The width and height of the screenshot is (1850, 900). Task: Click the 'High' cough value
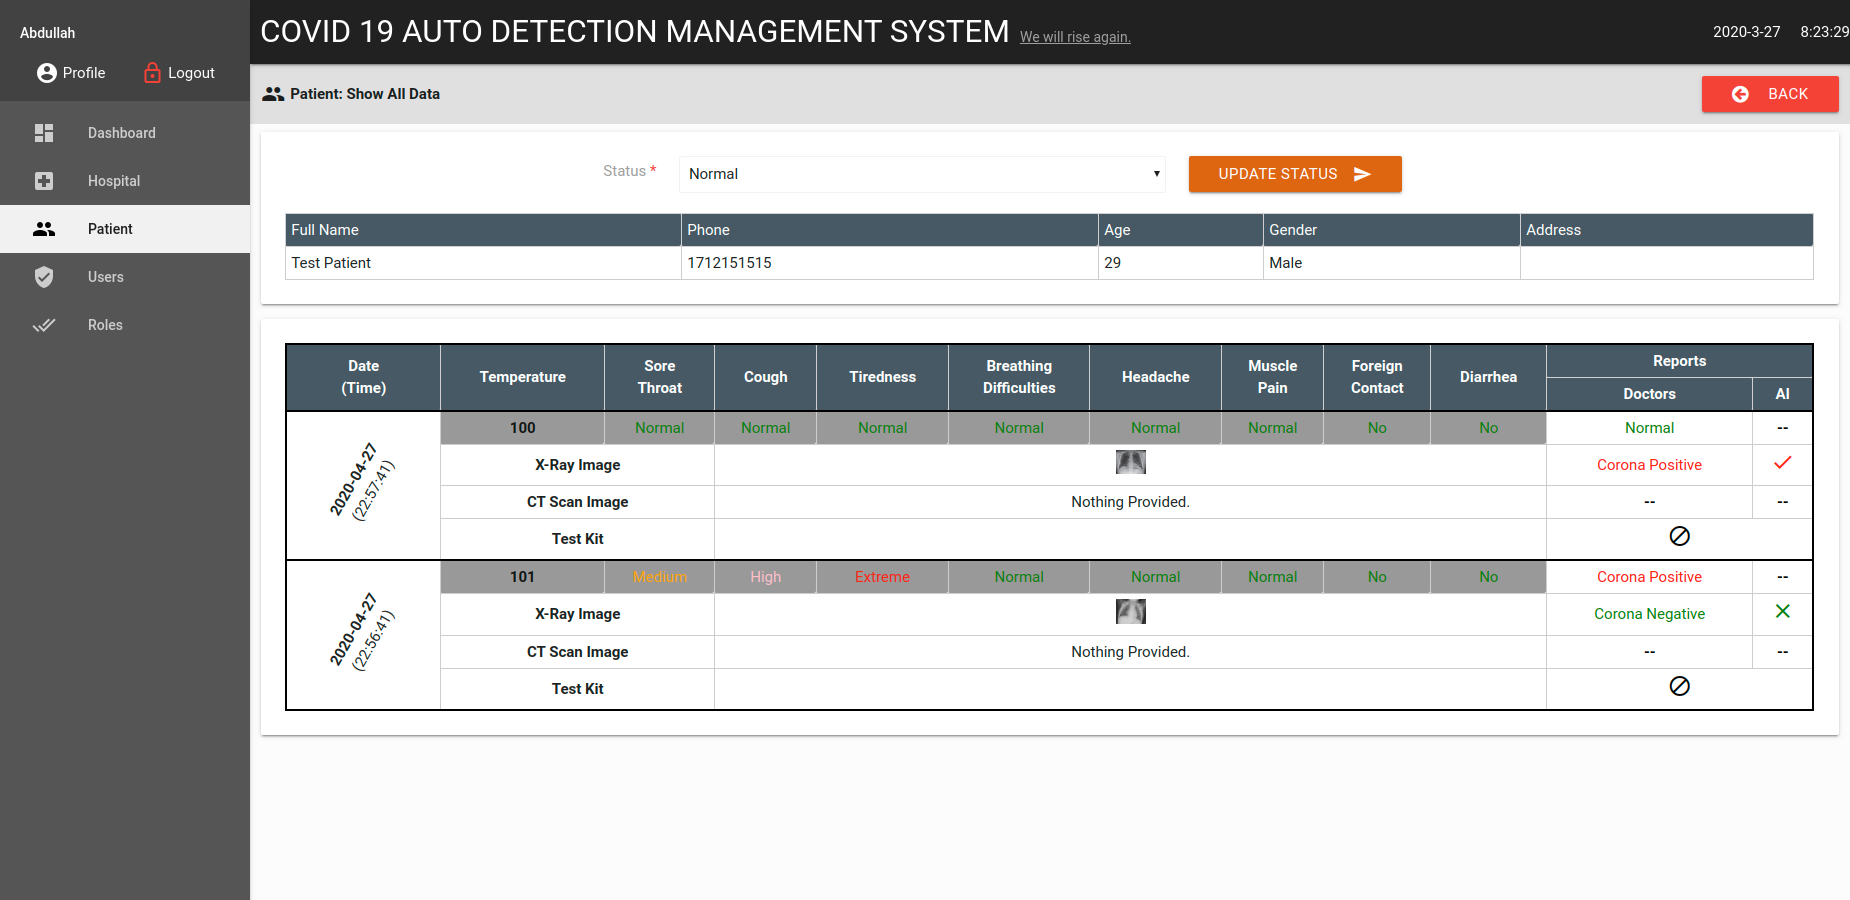coord(765,577)
